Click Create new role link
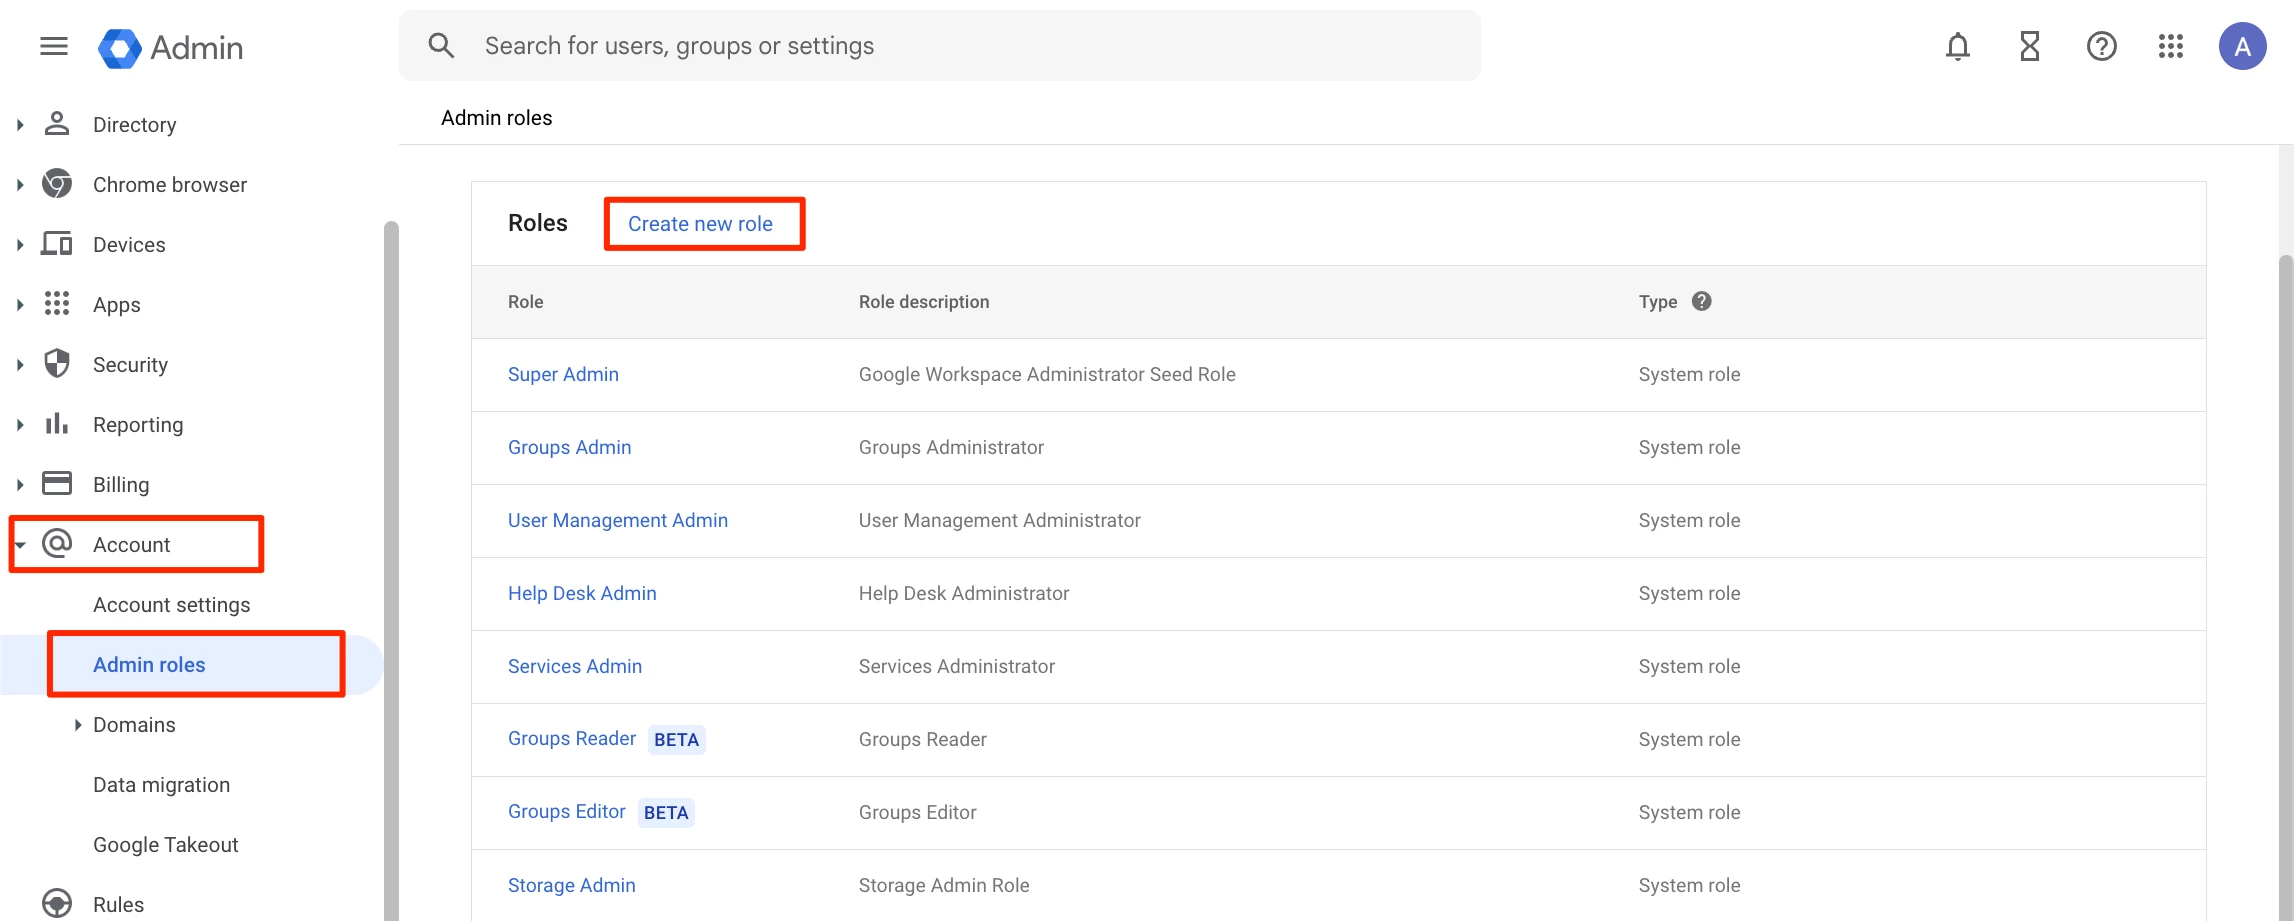Viewport: 2294px width, 921px height. [700, 224]
